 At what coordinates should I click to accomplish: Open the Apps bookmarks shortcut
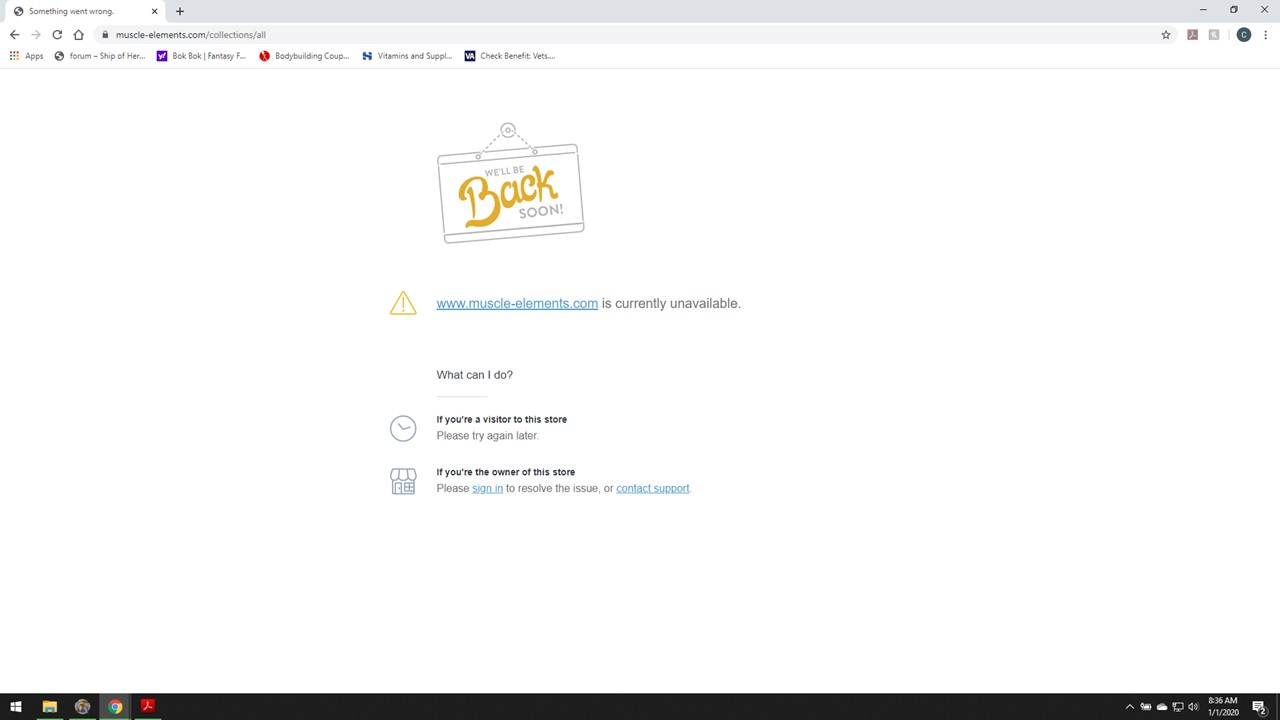click(27, 56)
